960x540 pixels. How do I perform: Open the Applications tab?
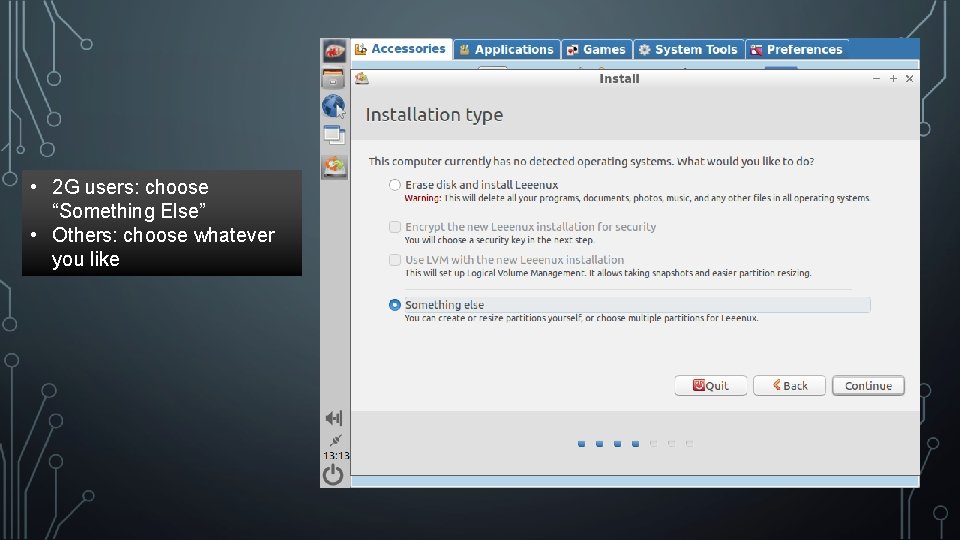click(507, 50)
